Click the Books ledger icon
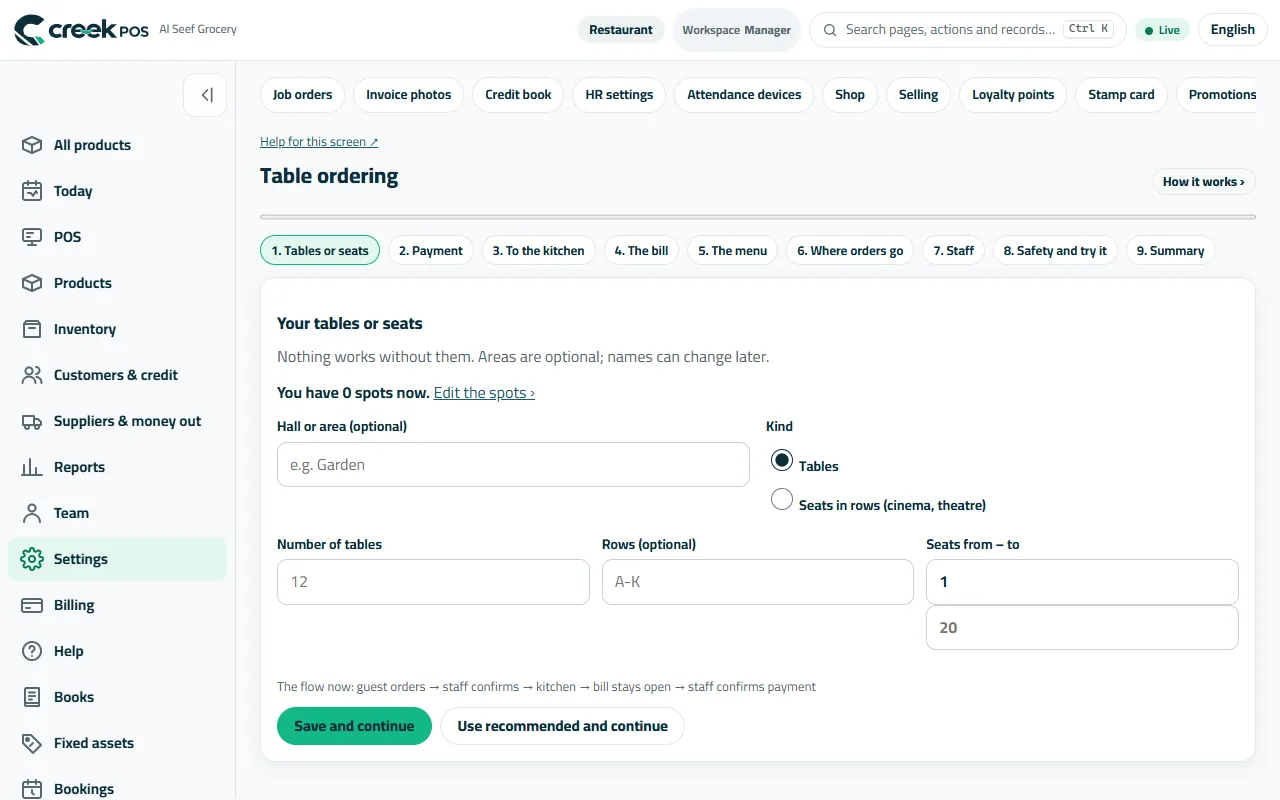Image resolution: width=1280 pixels, height=800 pixels. (x=32, y=697)
